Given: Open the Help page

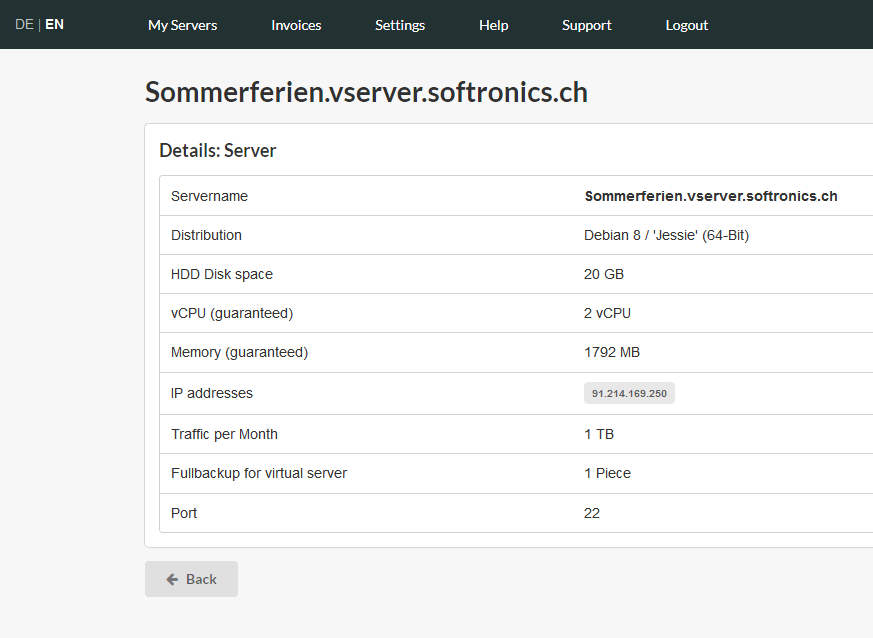Looking at the screenshot, I should 493,25.
